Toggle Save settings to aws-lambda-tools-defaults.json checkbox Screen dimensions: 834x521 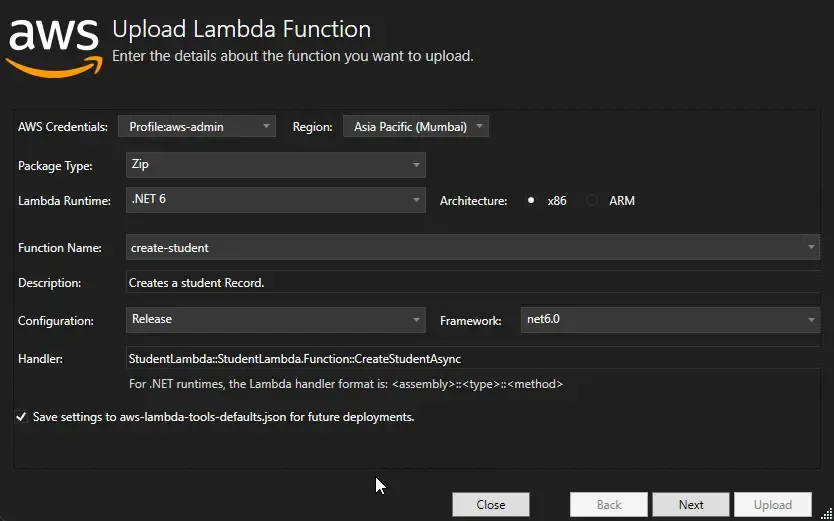(21, 417)
